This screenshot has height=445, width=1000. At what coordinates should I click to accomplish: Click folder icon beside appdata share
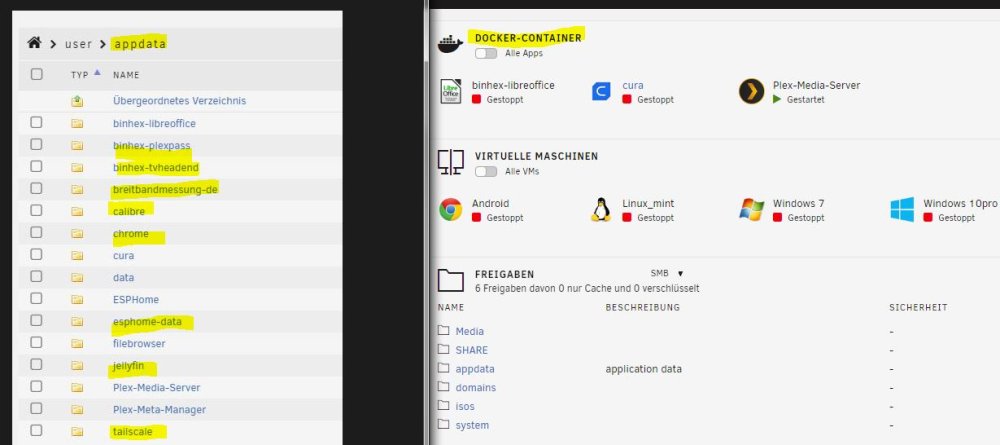pyautogui.click(x=444, y=368)
